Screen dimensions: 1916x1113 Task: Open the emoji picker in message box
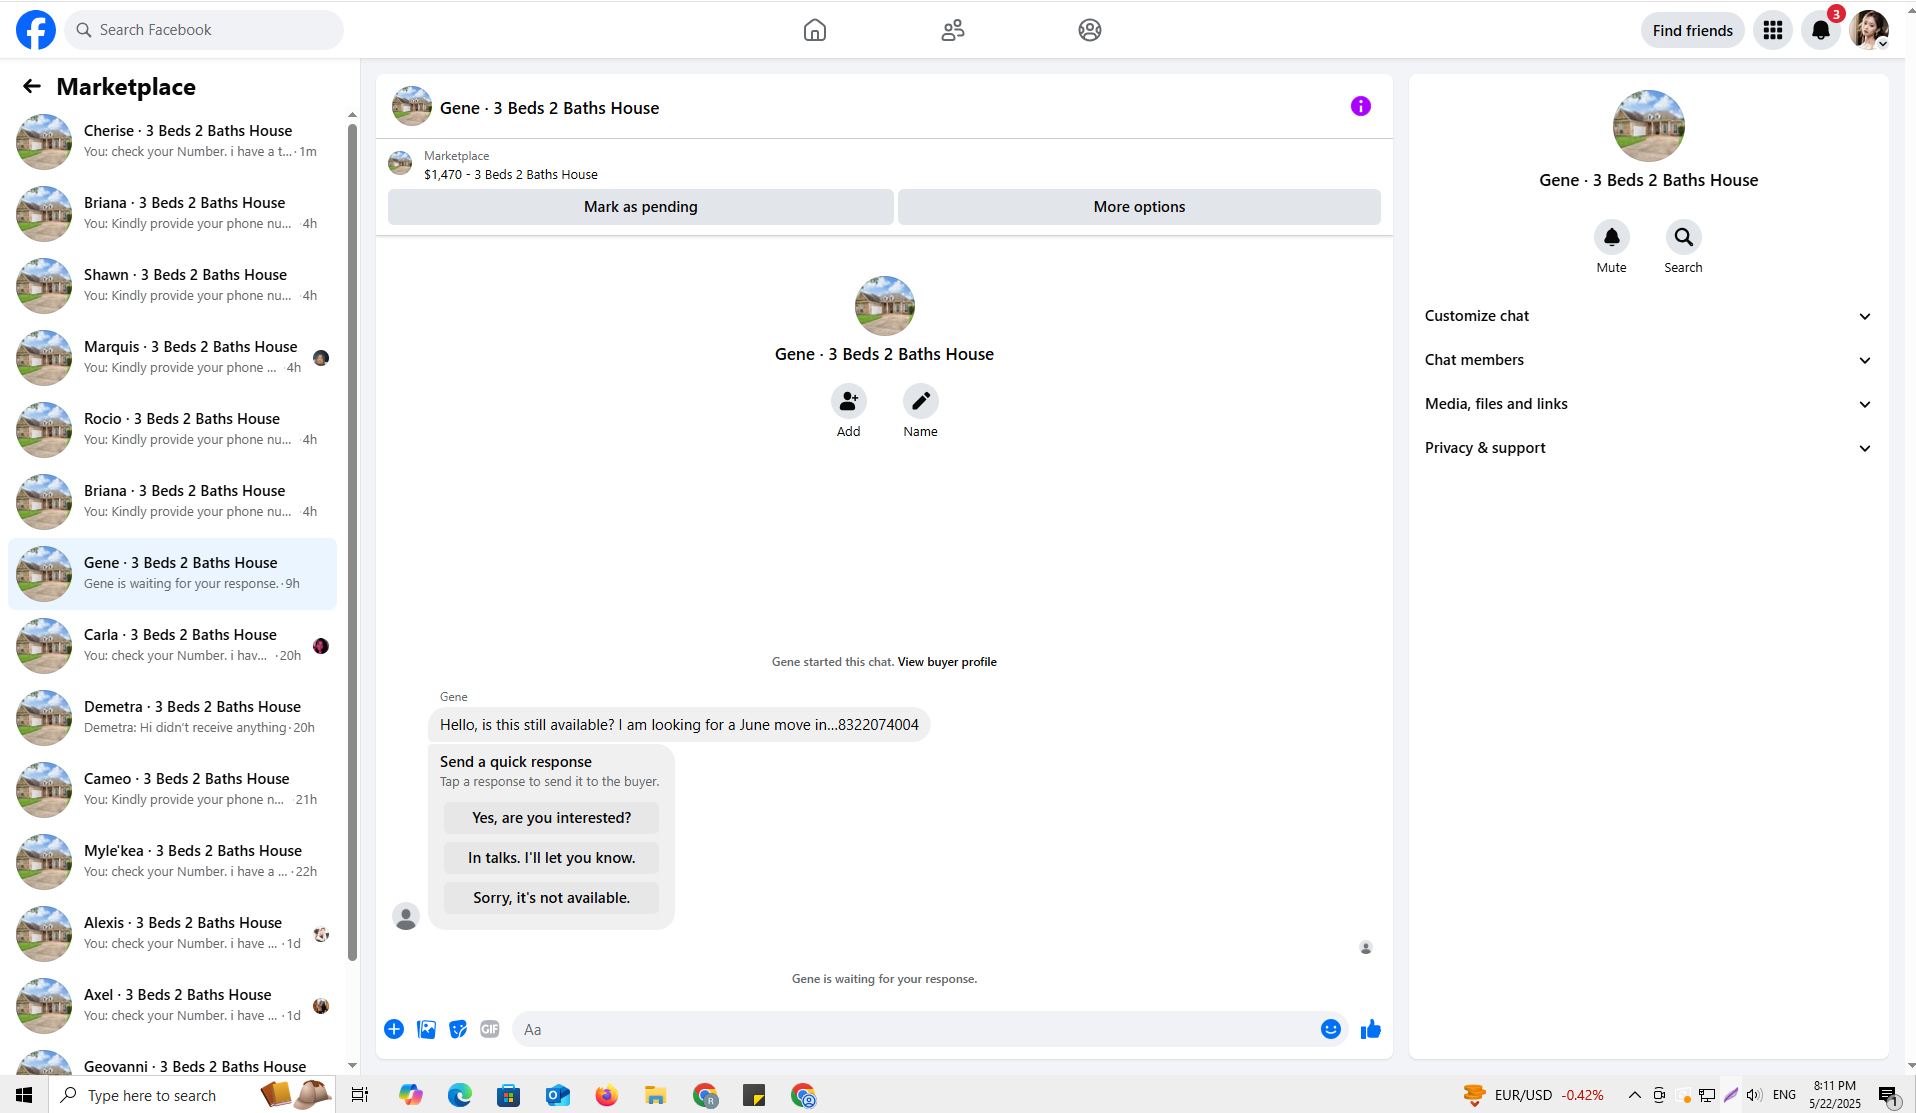[x=1331, y=1029]
